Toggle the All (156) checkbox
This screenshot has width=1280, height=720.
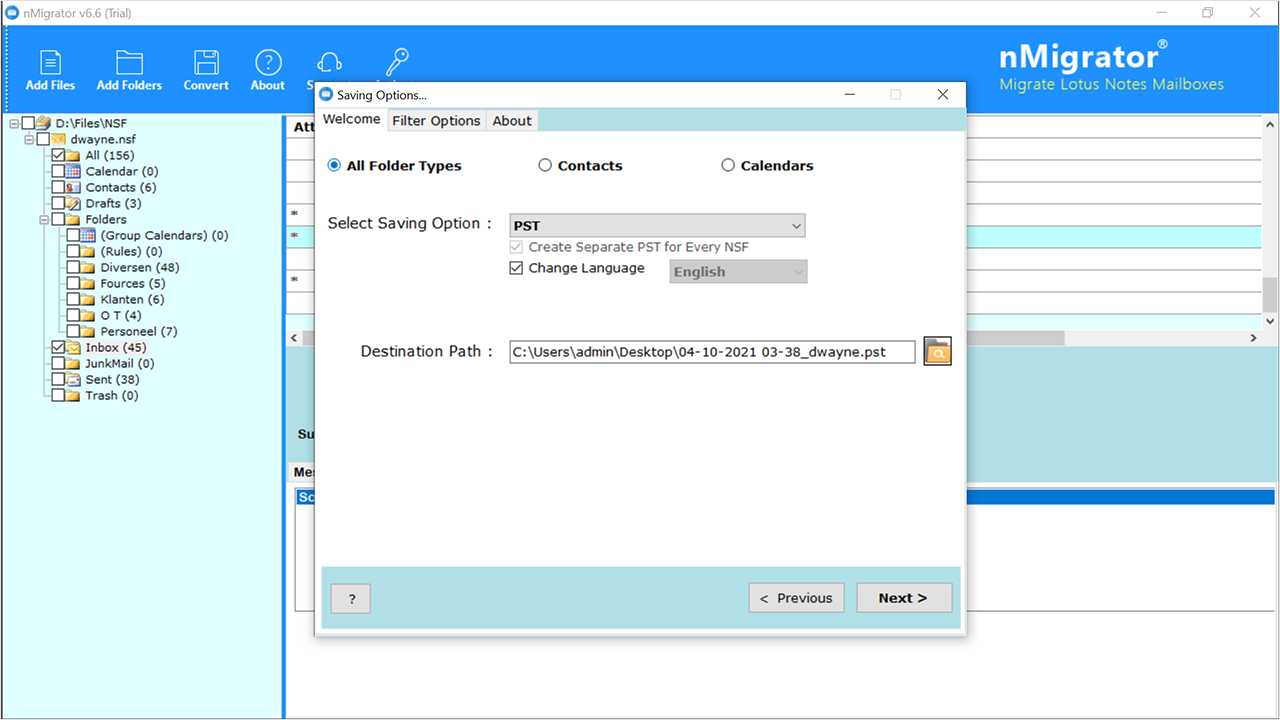click(x=58, y=155)
